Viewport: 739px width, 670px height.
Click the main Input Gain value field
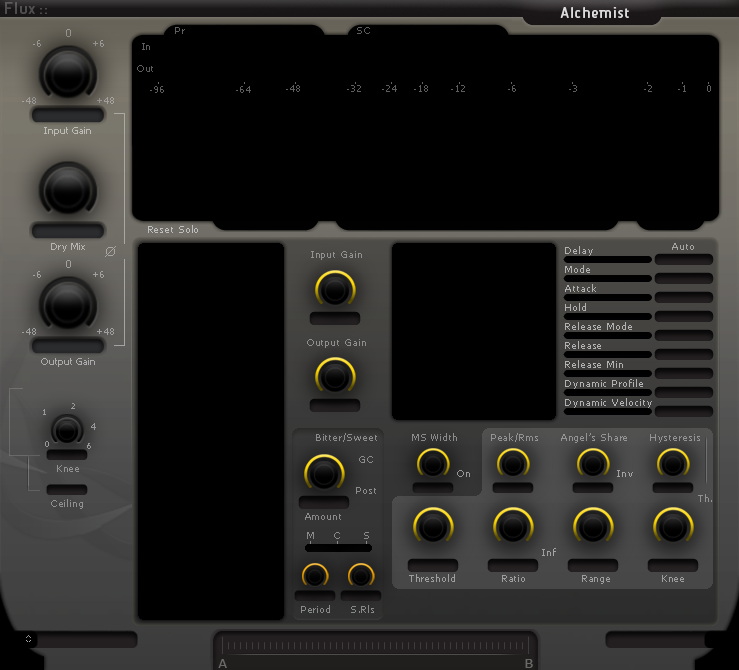click(68, 114)
